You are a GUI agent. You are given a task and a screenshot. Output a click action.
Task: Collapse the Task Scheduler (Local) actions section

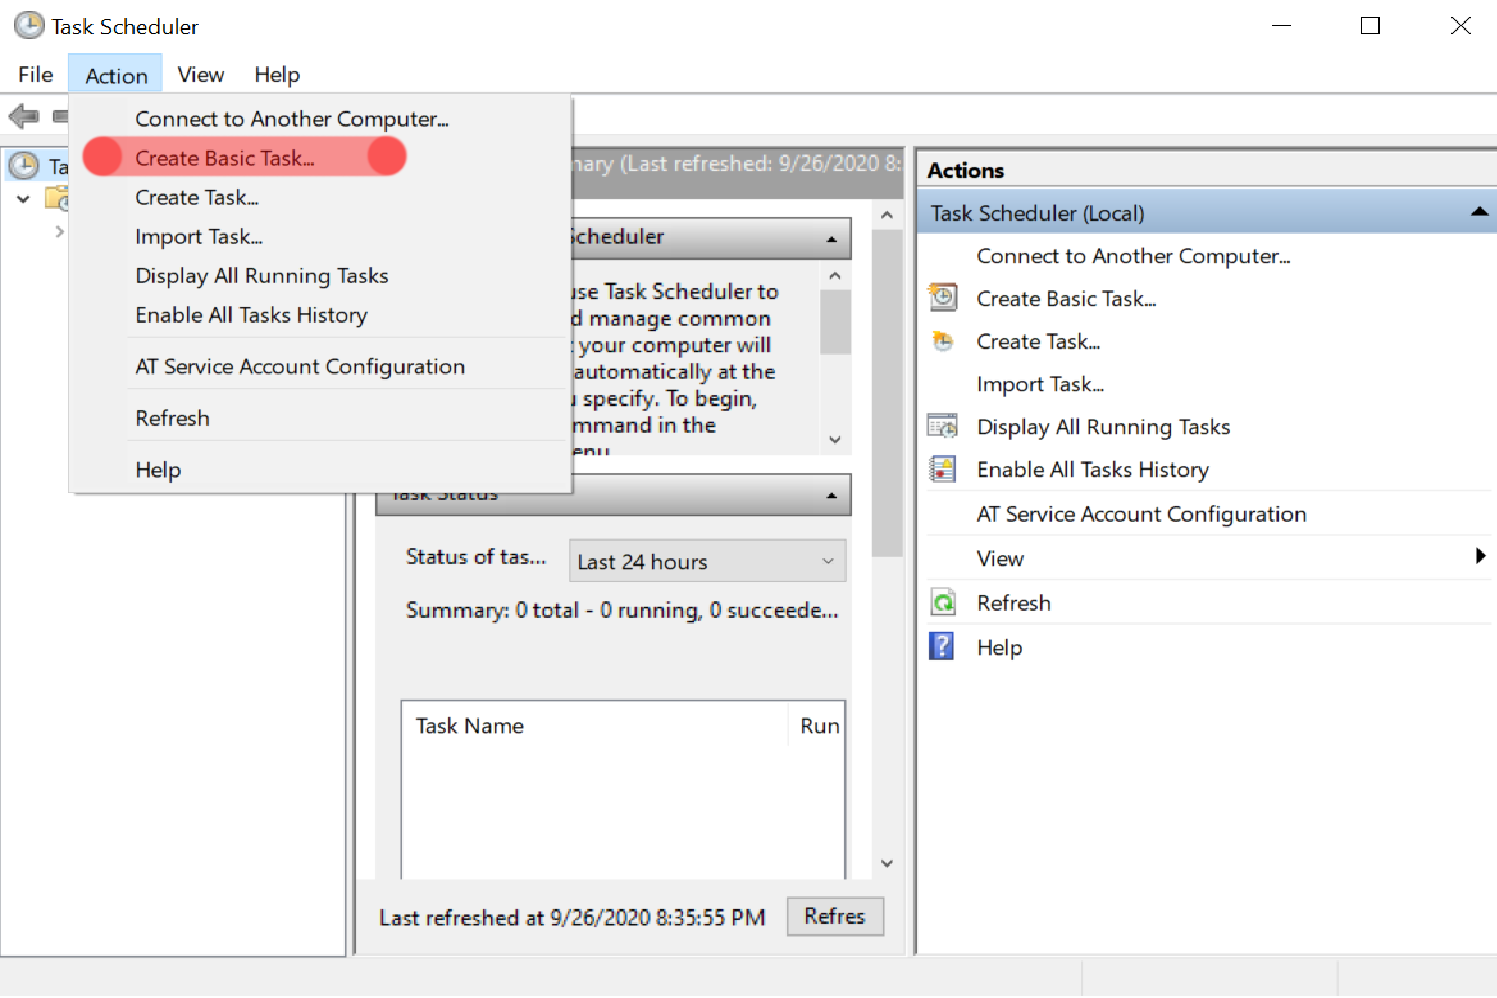pyautogui.click(x=1479, y=213)
